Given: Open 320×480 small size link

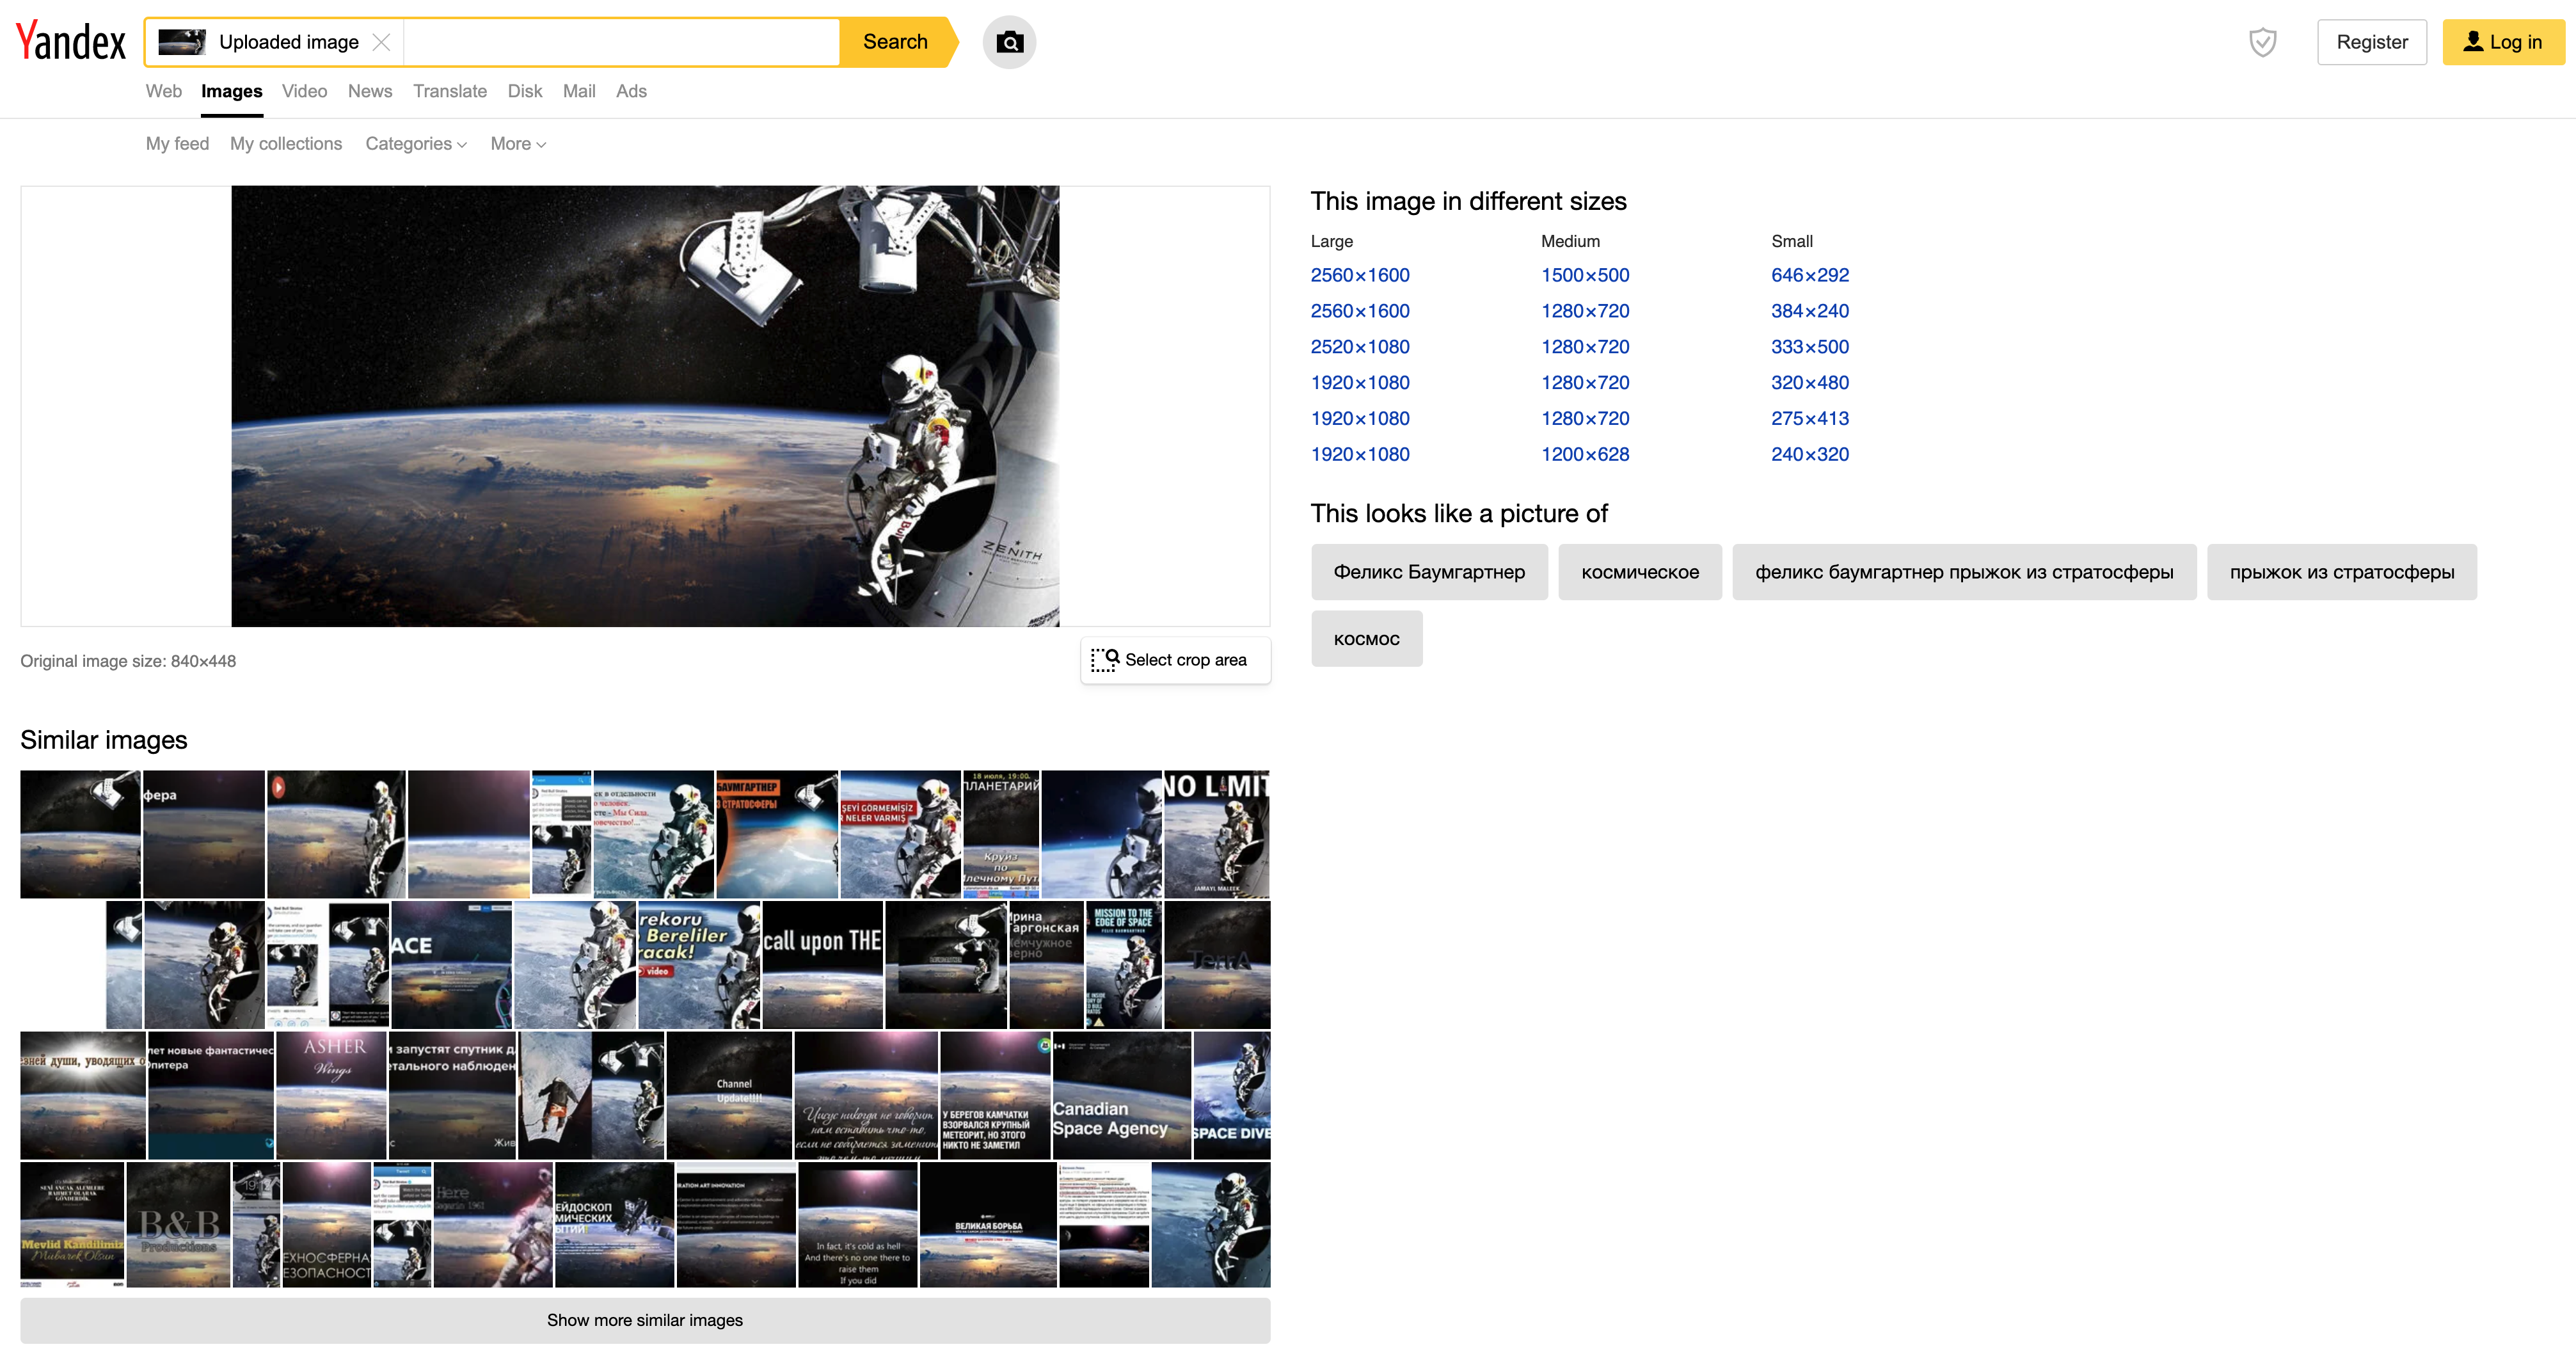Looking at the screenshot, I should point(1810,383).
